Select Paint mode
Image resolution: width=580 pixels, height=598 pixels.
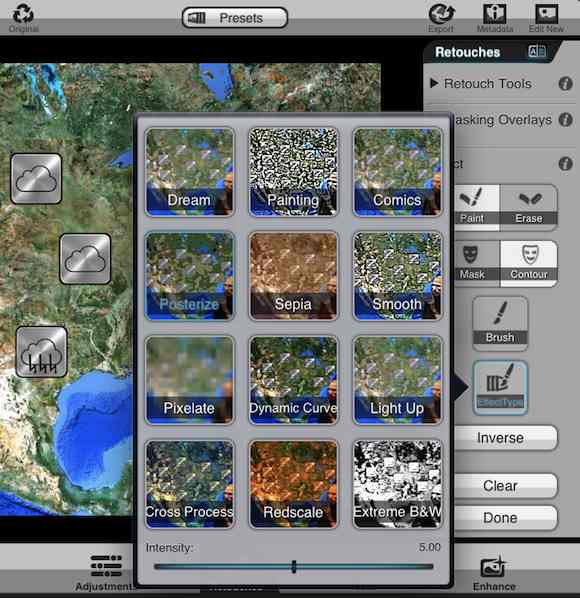click(476, 207)
